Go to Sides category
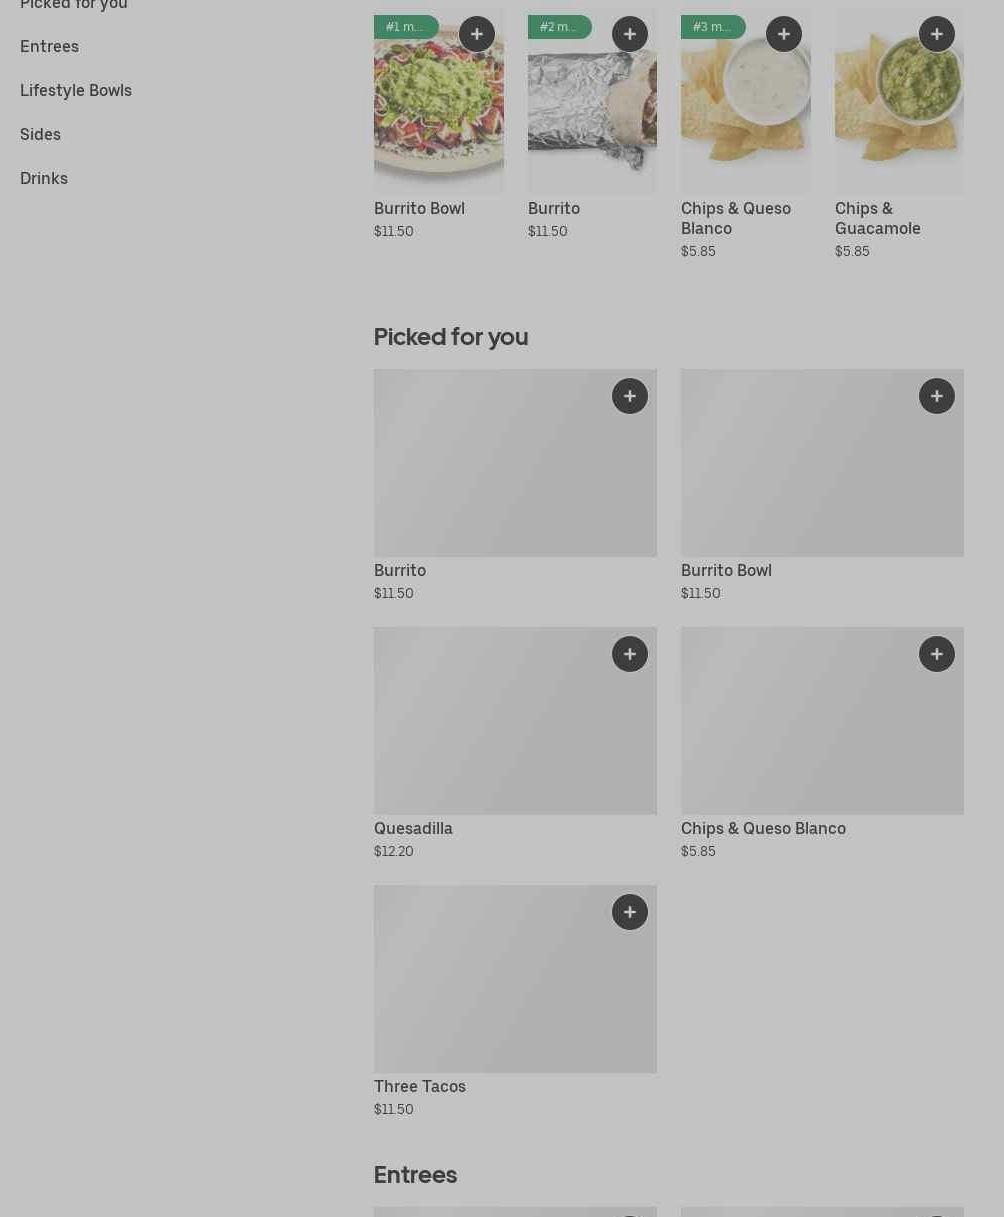 click(x=40, y=134)
